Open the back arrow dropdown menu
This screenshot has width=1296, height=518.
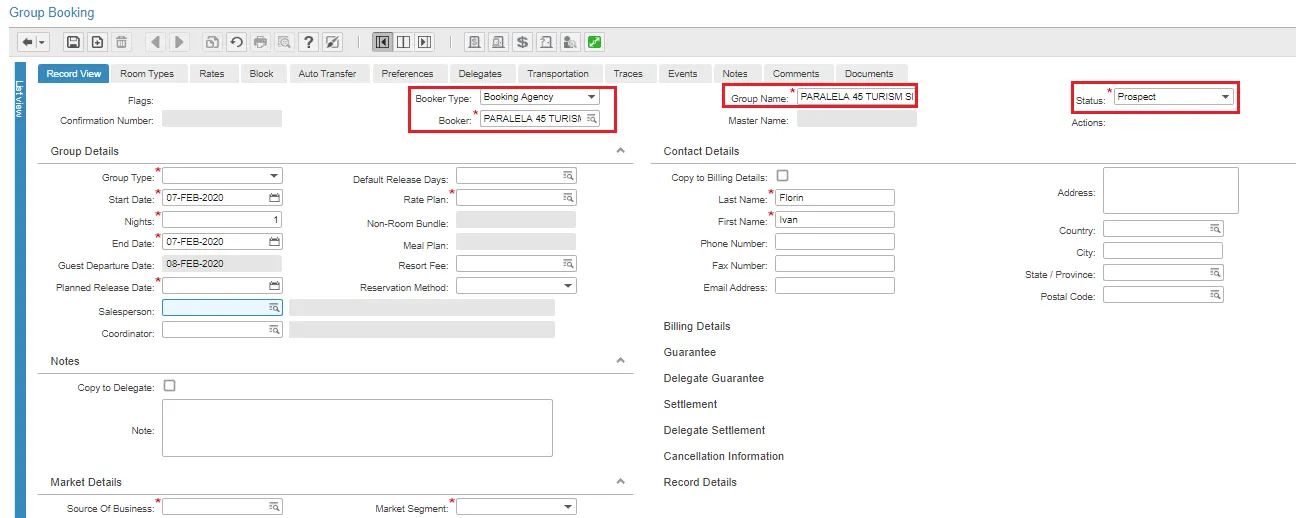pyautogui.click(x=42, y=42)
